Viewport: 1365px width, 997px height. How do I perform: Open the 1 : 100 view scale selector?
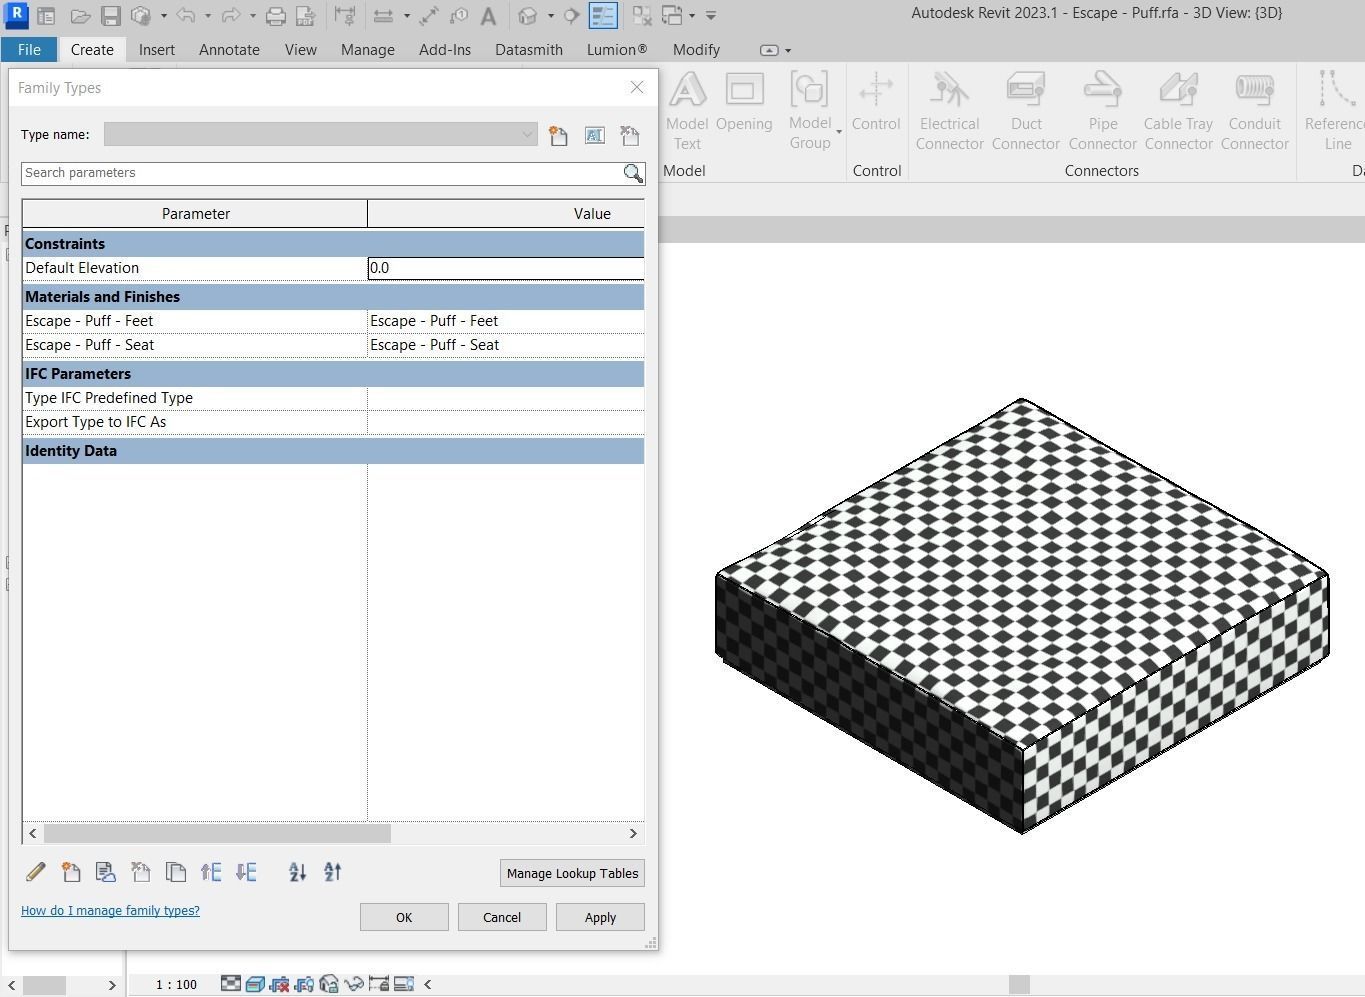tap(176, 985)
